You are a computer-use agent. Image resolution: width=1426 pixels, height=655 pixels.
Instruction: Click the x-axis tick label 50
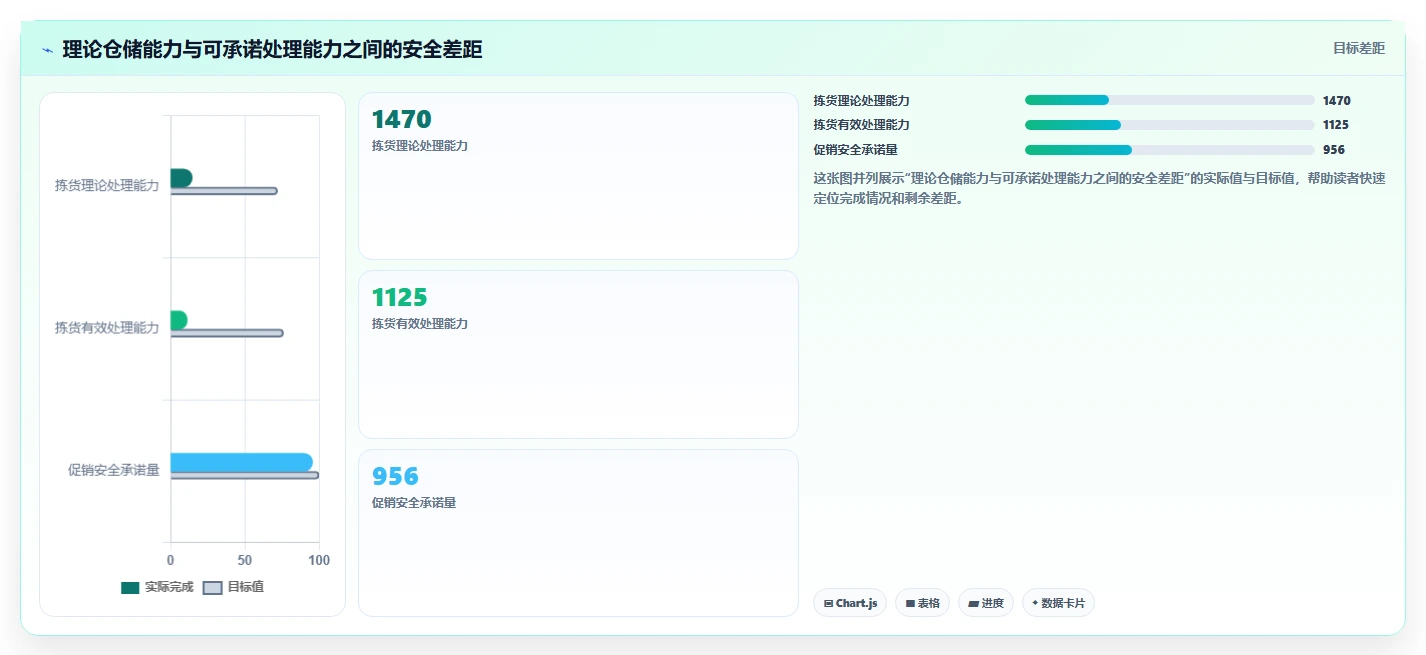pyautogui.click(x=245, y=560)
